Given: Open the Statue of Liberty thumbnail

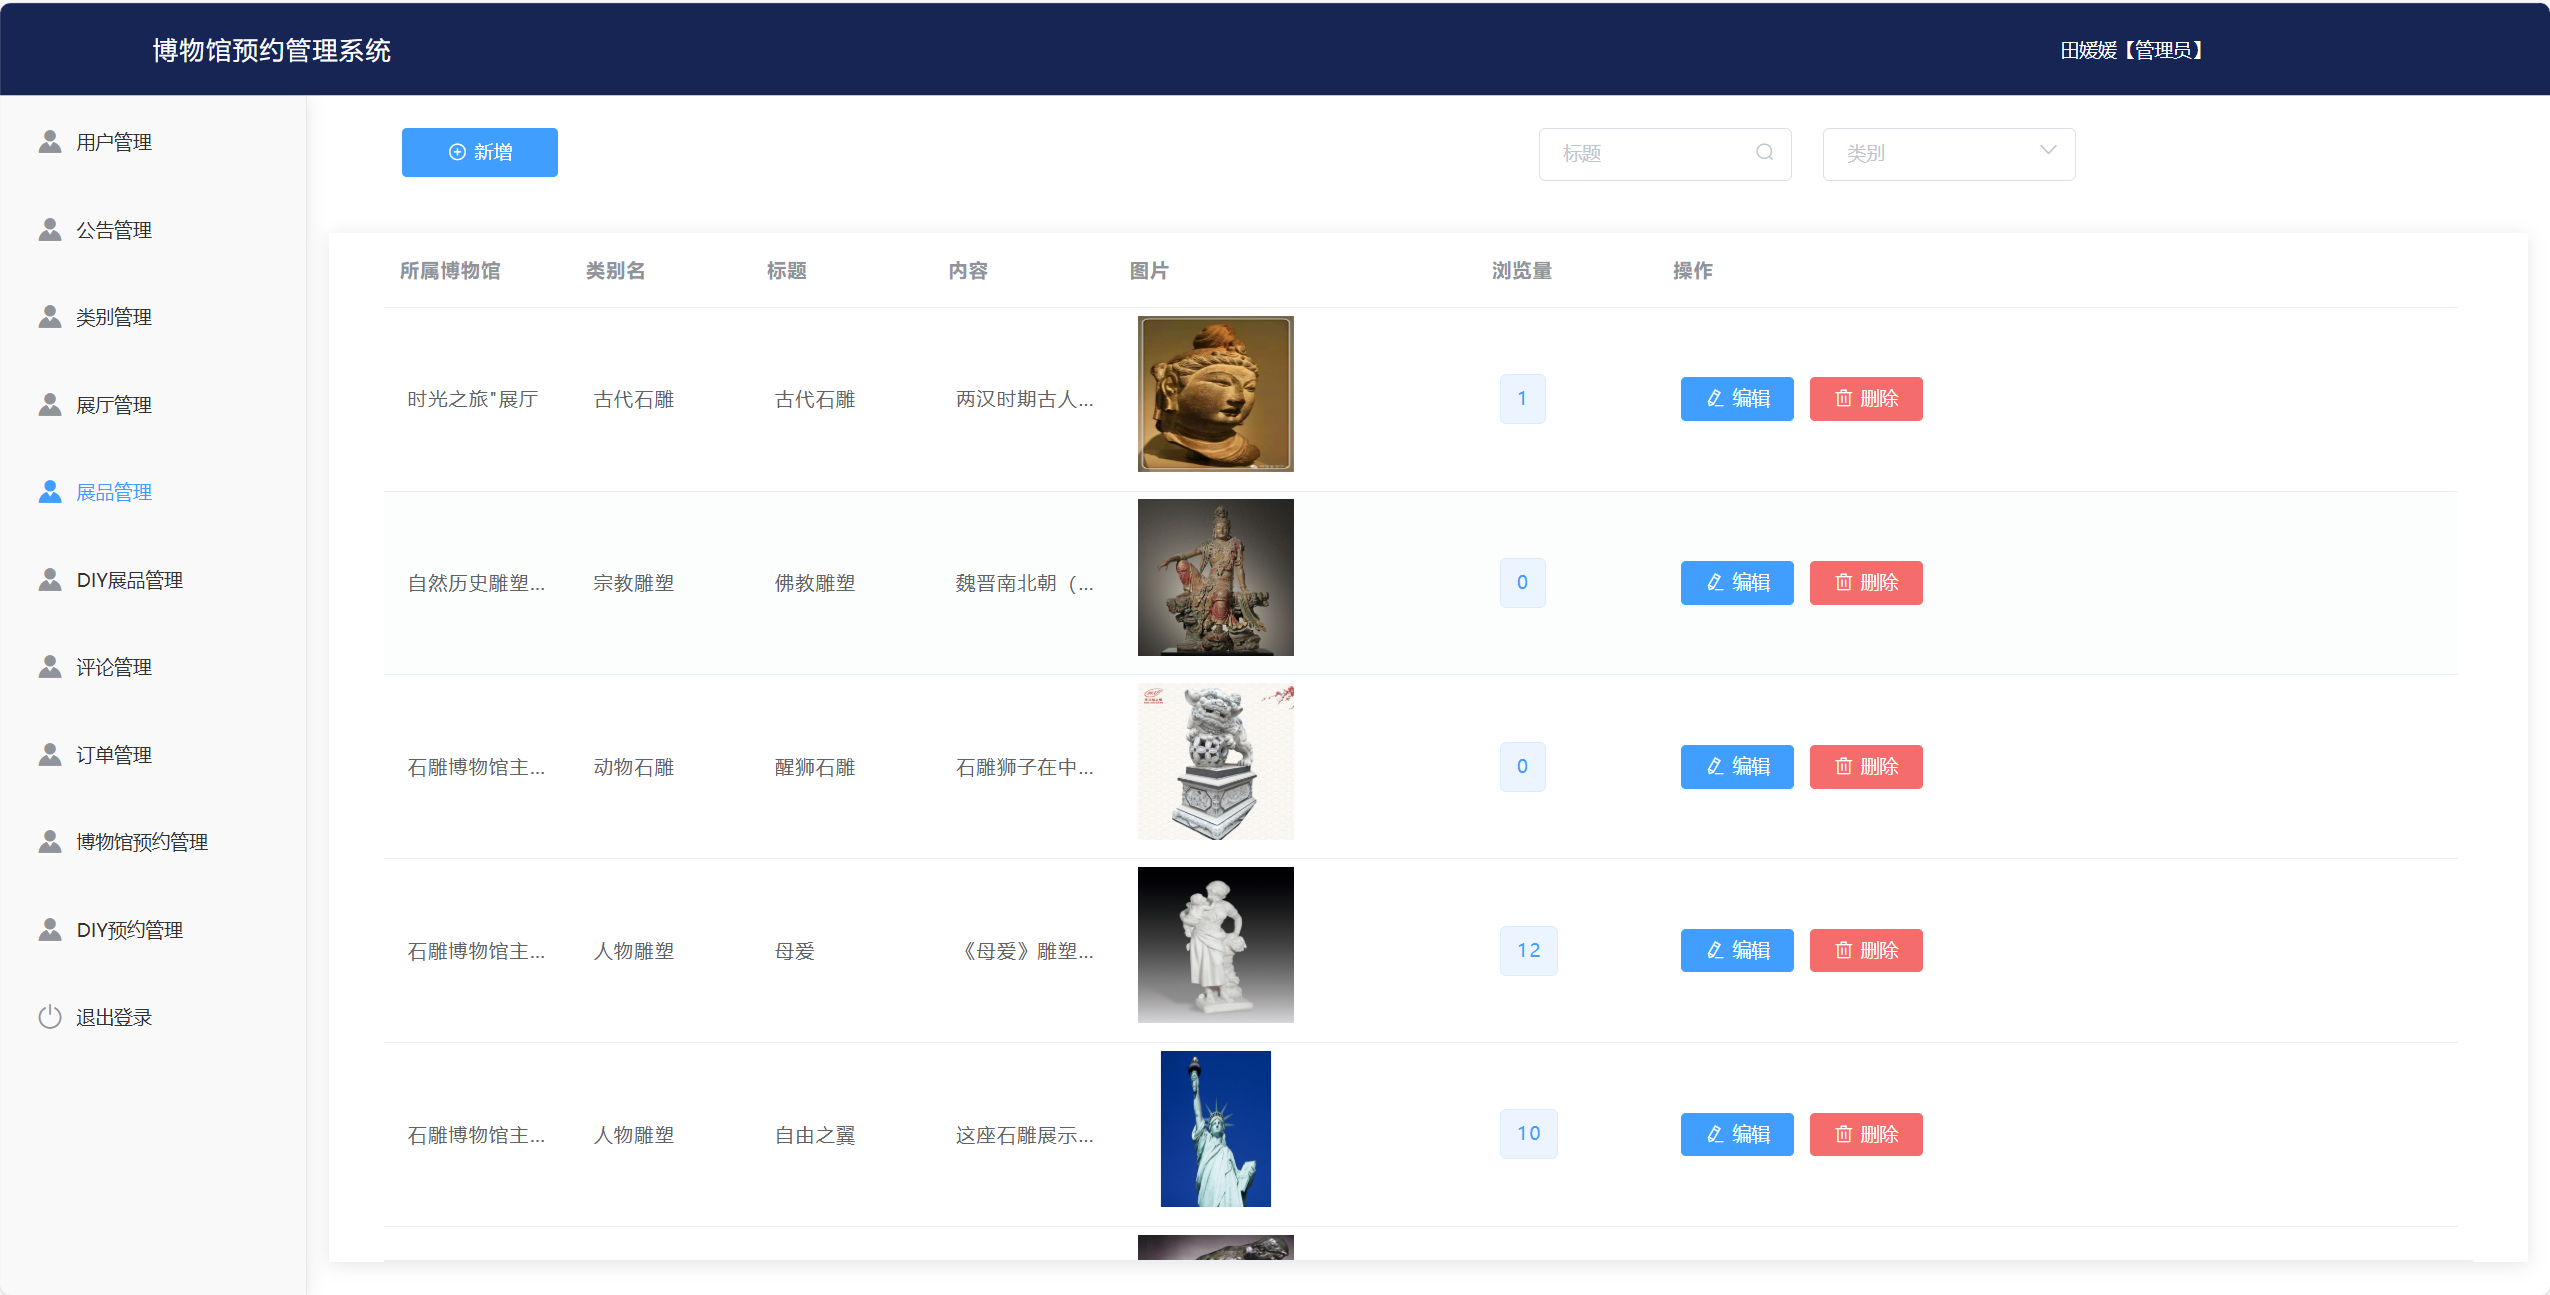Looking at the screenshot, I should coord(1215,1128).
